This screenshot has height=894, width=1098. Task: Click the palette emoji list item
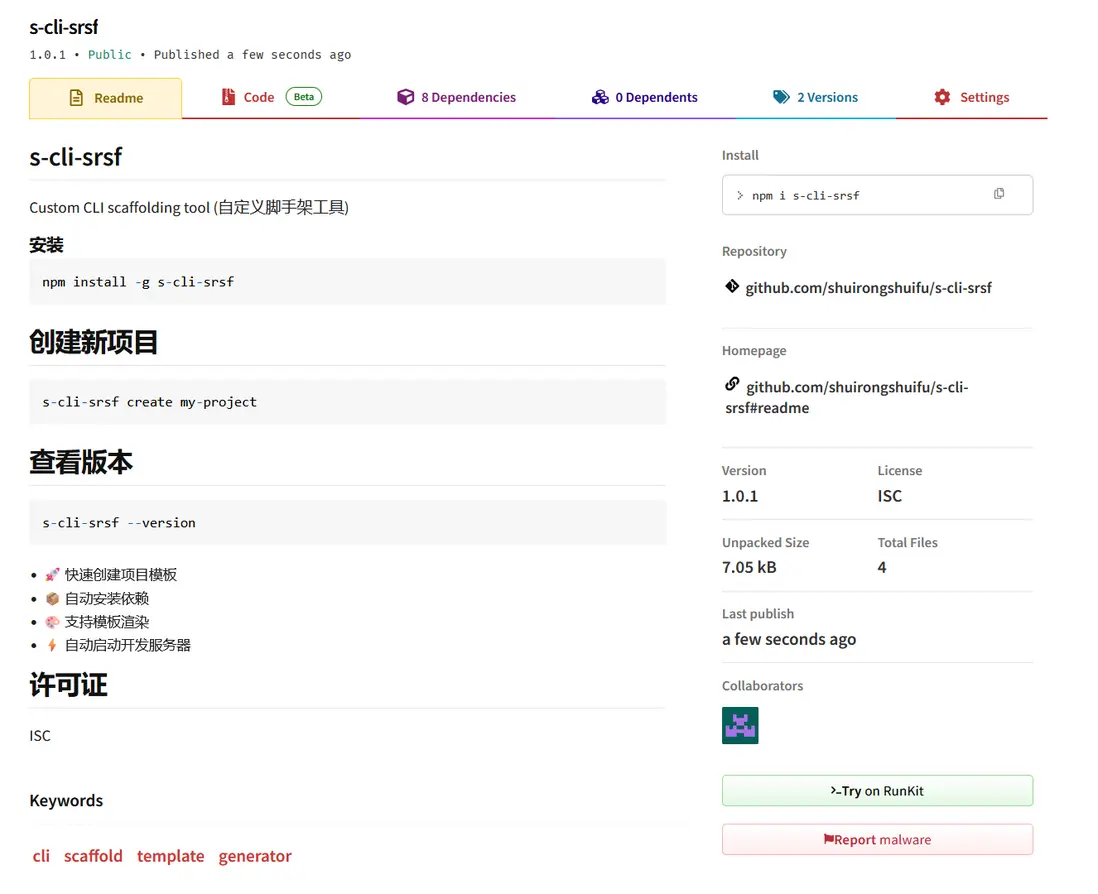pos(97,622)
